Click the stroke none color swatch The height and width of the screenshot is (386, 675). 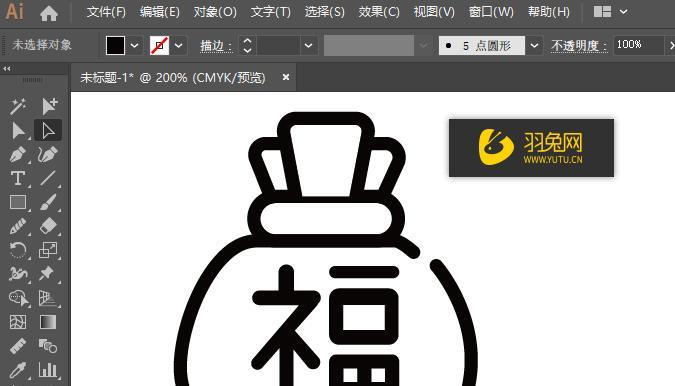[x=159, y=45]
